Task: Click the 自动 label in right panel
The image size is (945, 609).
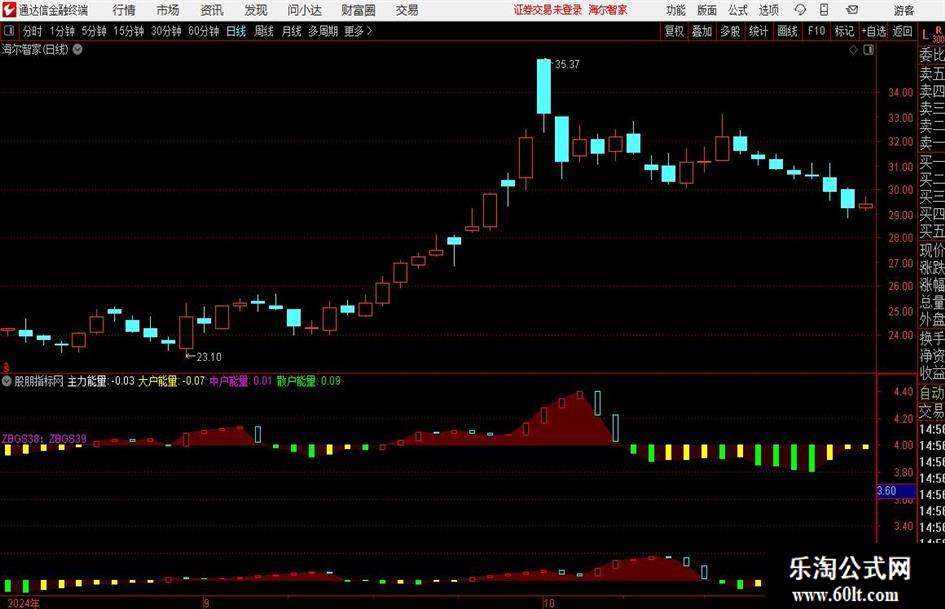Action: (932, 394)
